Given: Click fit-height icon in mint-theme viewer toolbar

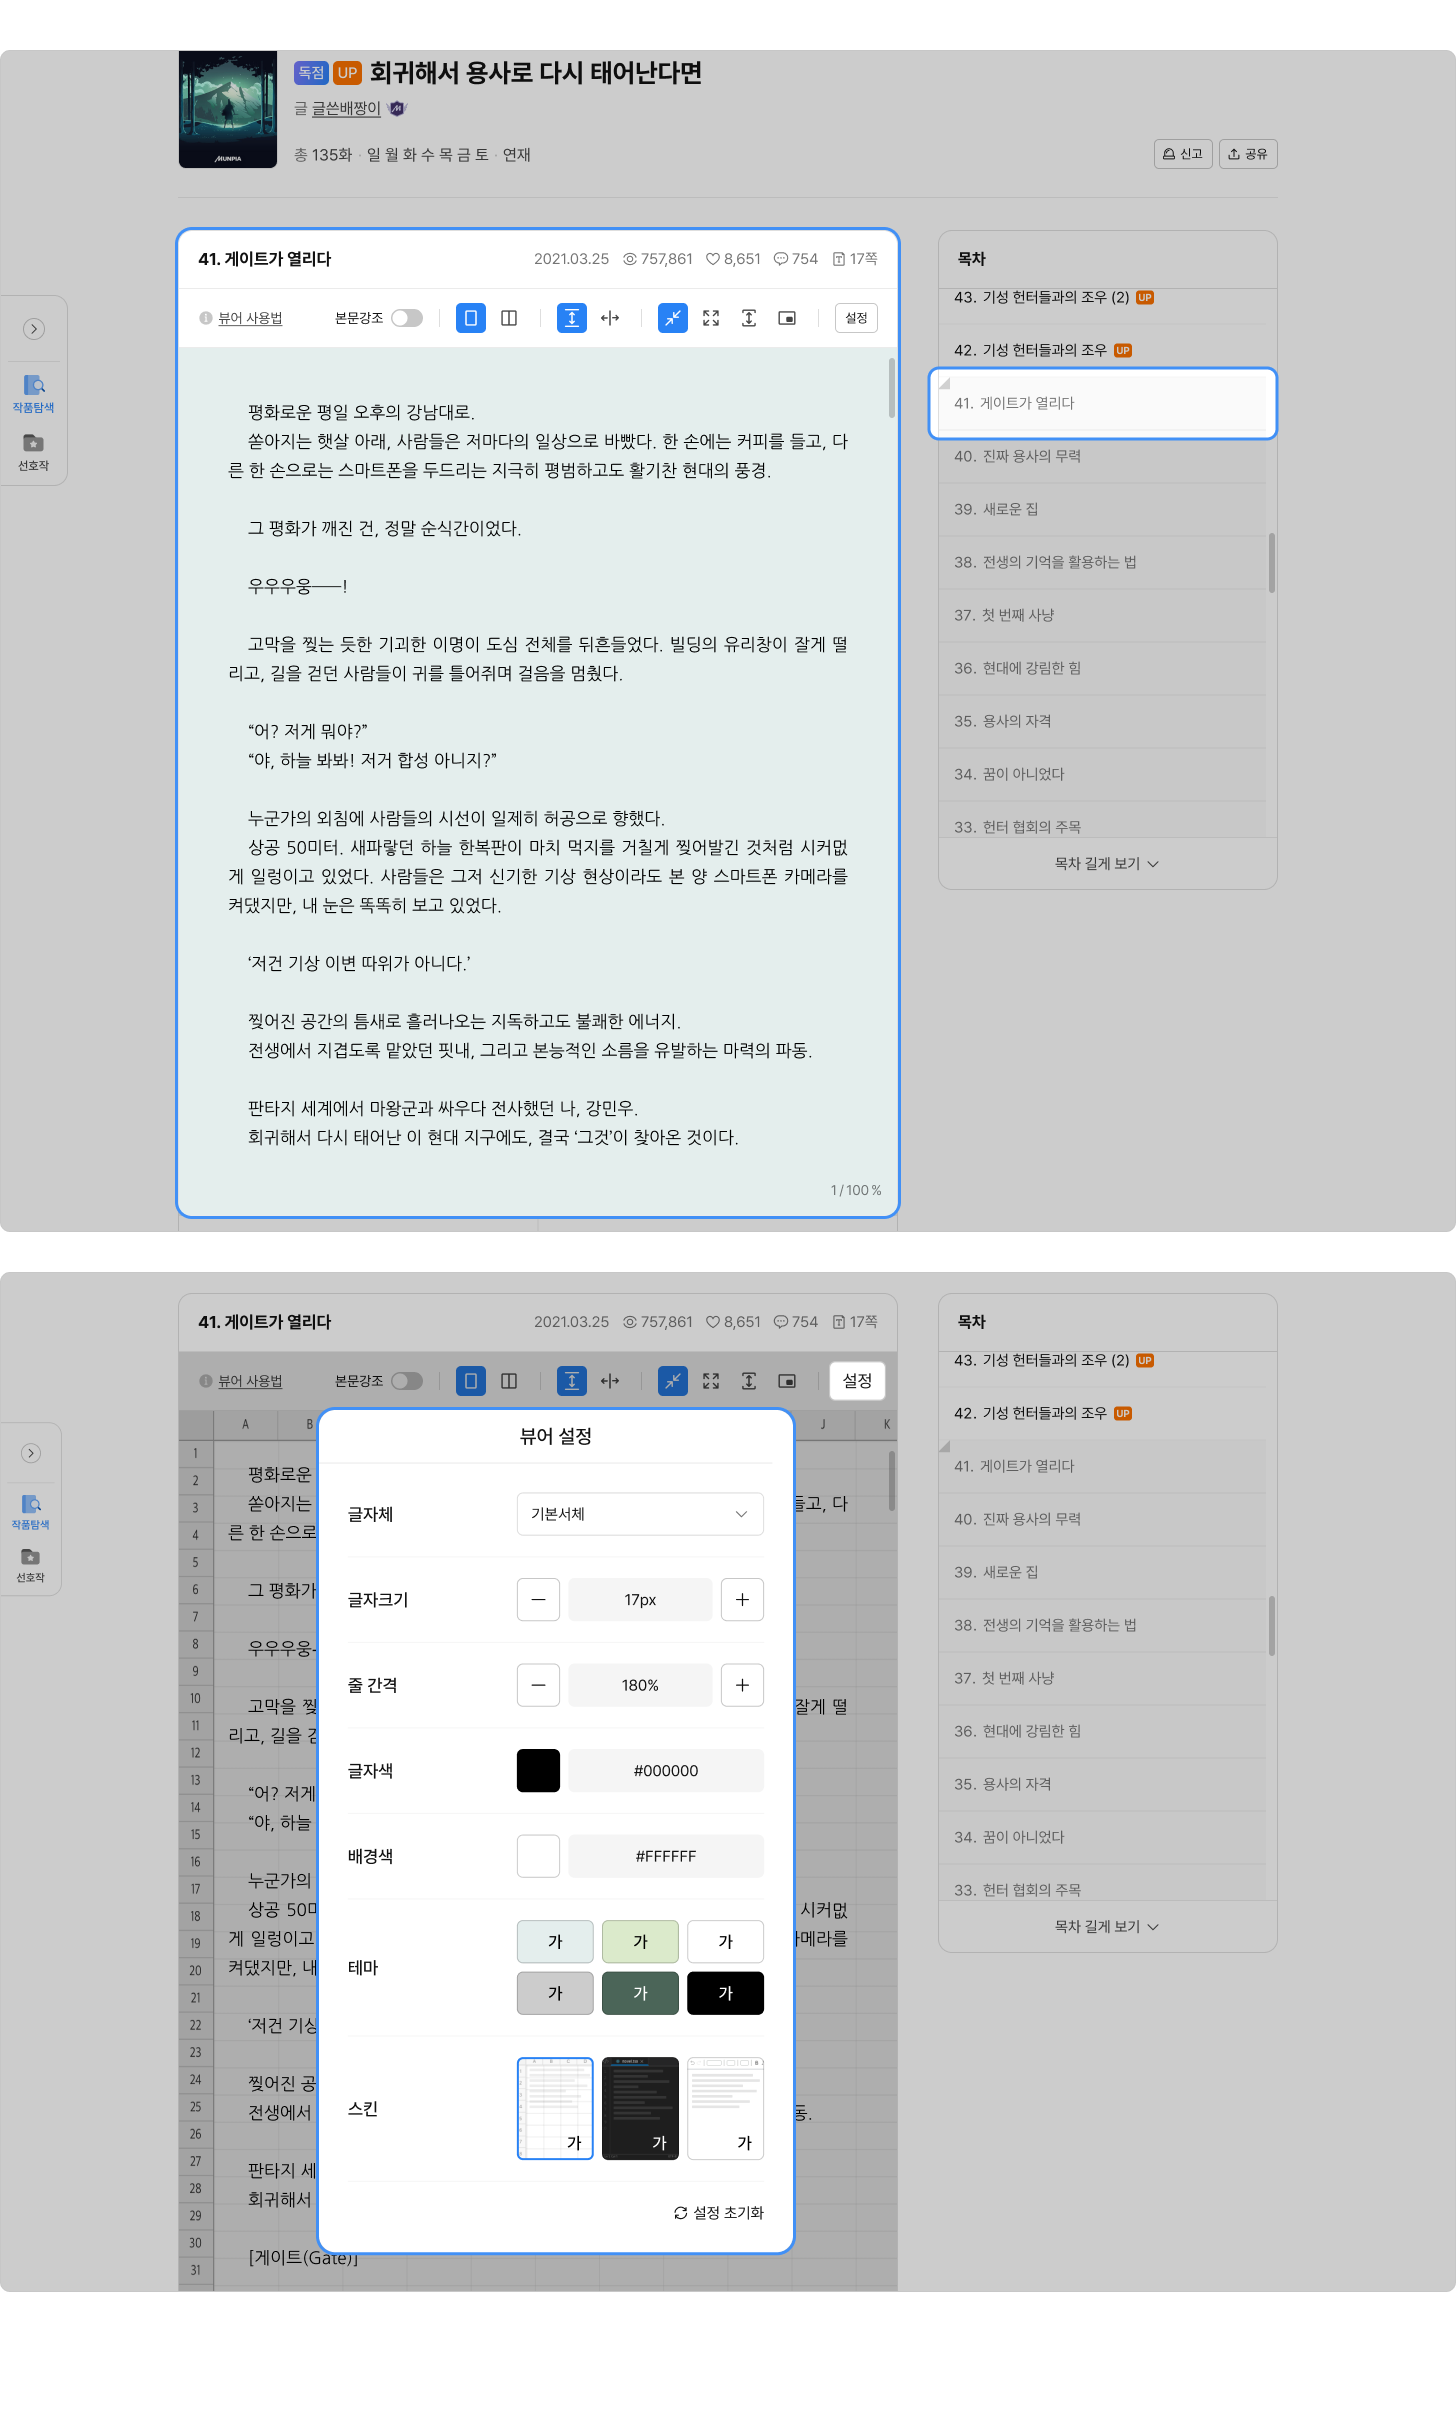Looking at the screenshot, I should tap(749, 318).
